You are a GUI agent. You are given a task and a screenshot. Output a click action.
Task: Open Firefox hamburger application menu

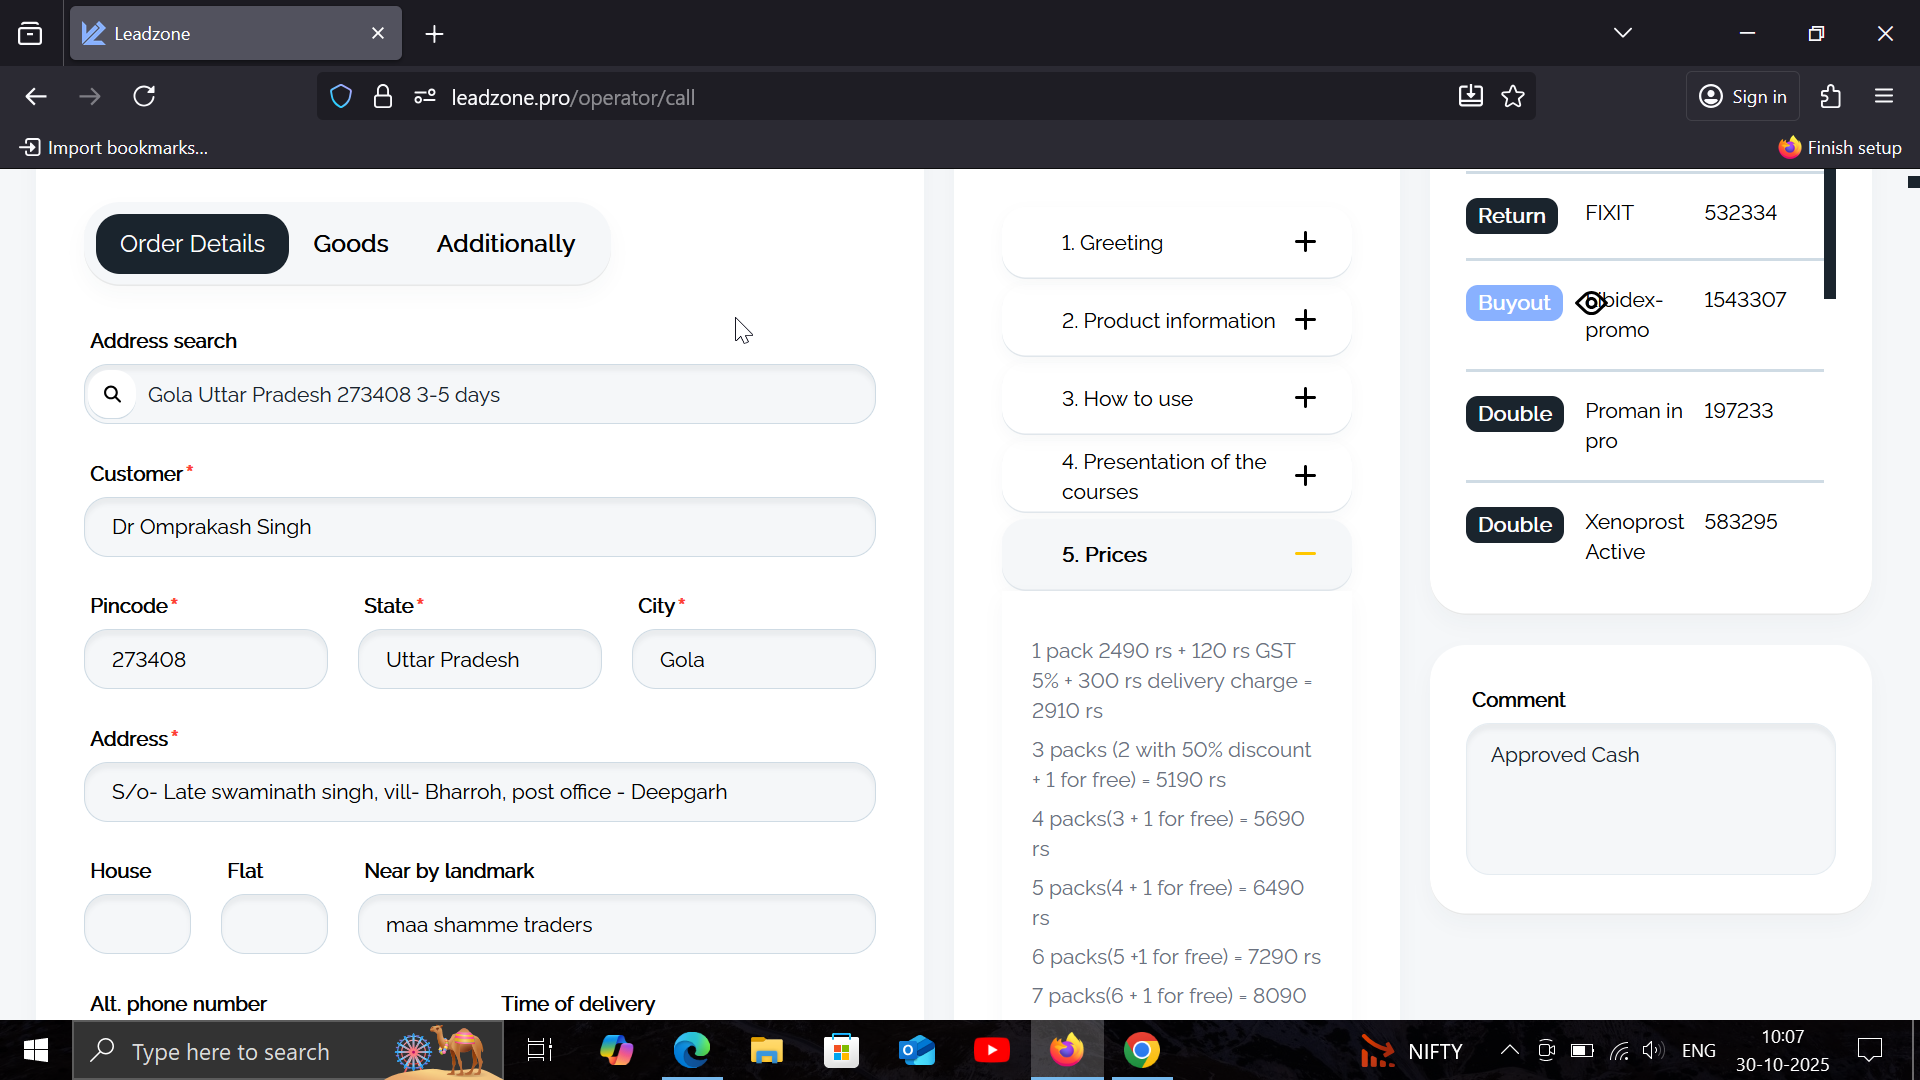1884,97
